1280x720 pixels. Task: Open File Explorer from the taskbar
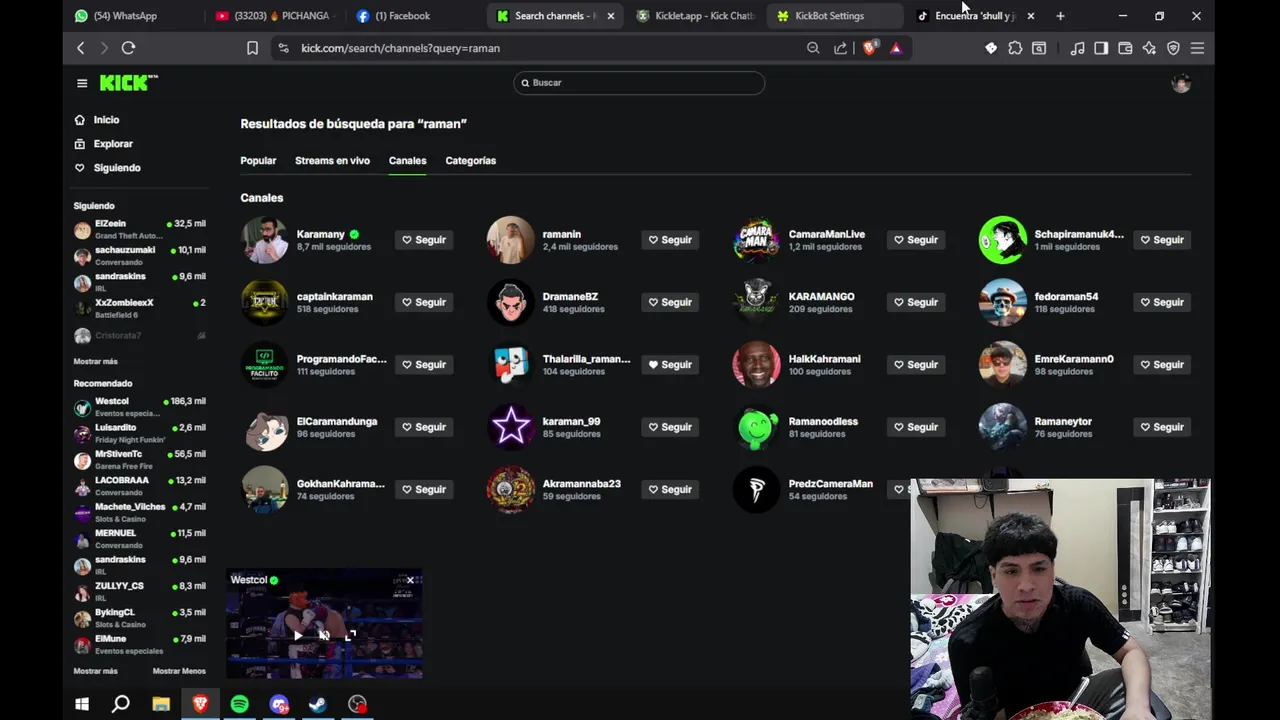tap(161, 704)
